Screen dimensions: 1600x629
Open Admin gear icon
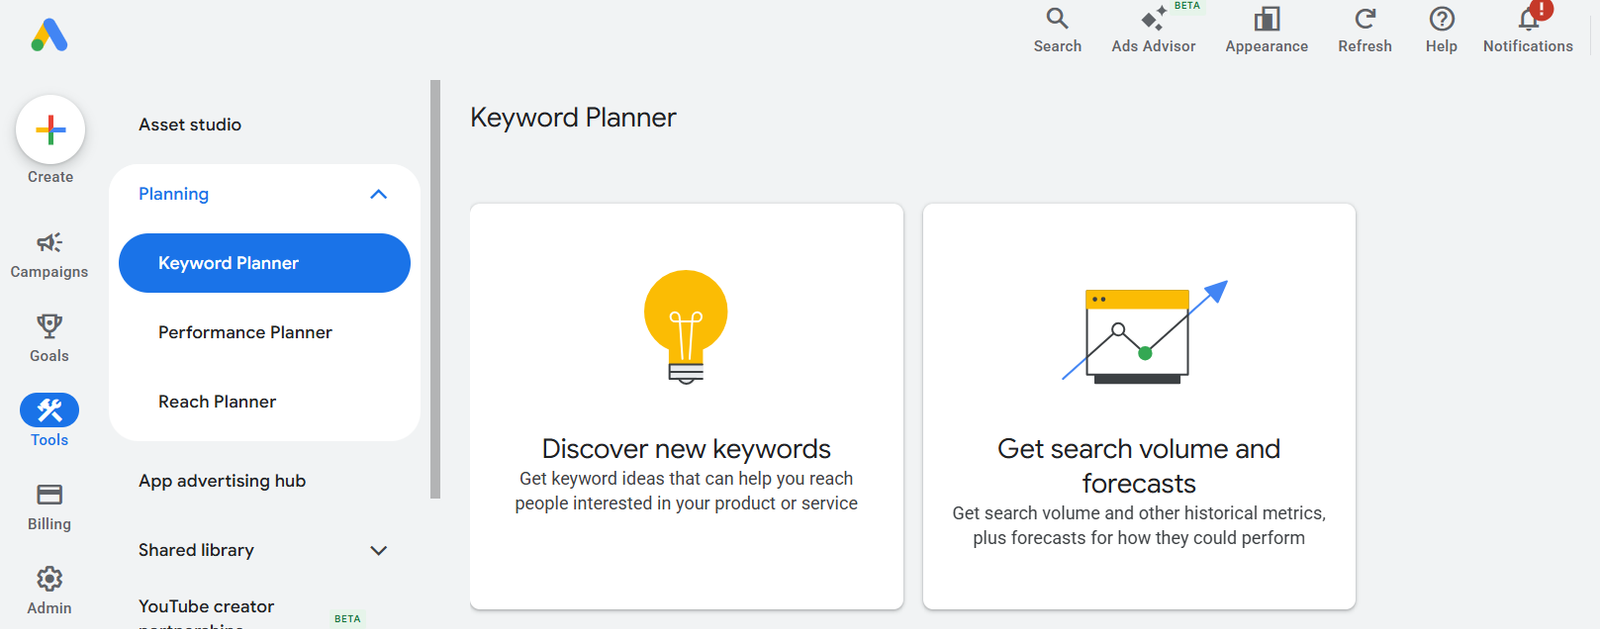point(49,578)
